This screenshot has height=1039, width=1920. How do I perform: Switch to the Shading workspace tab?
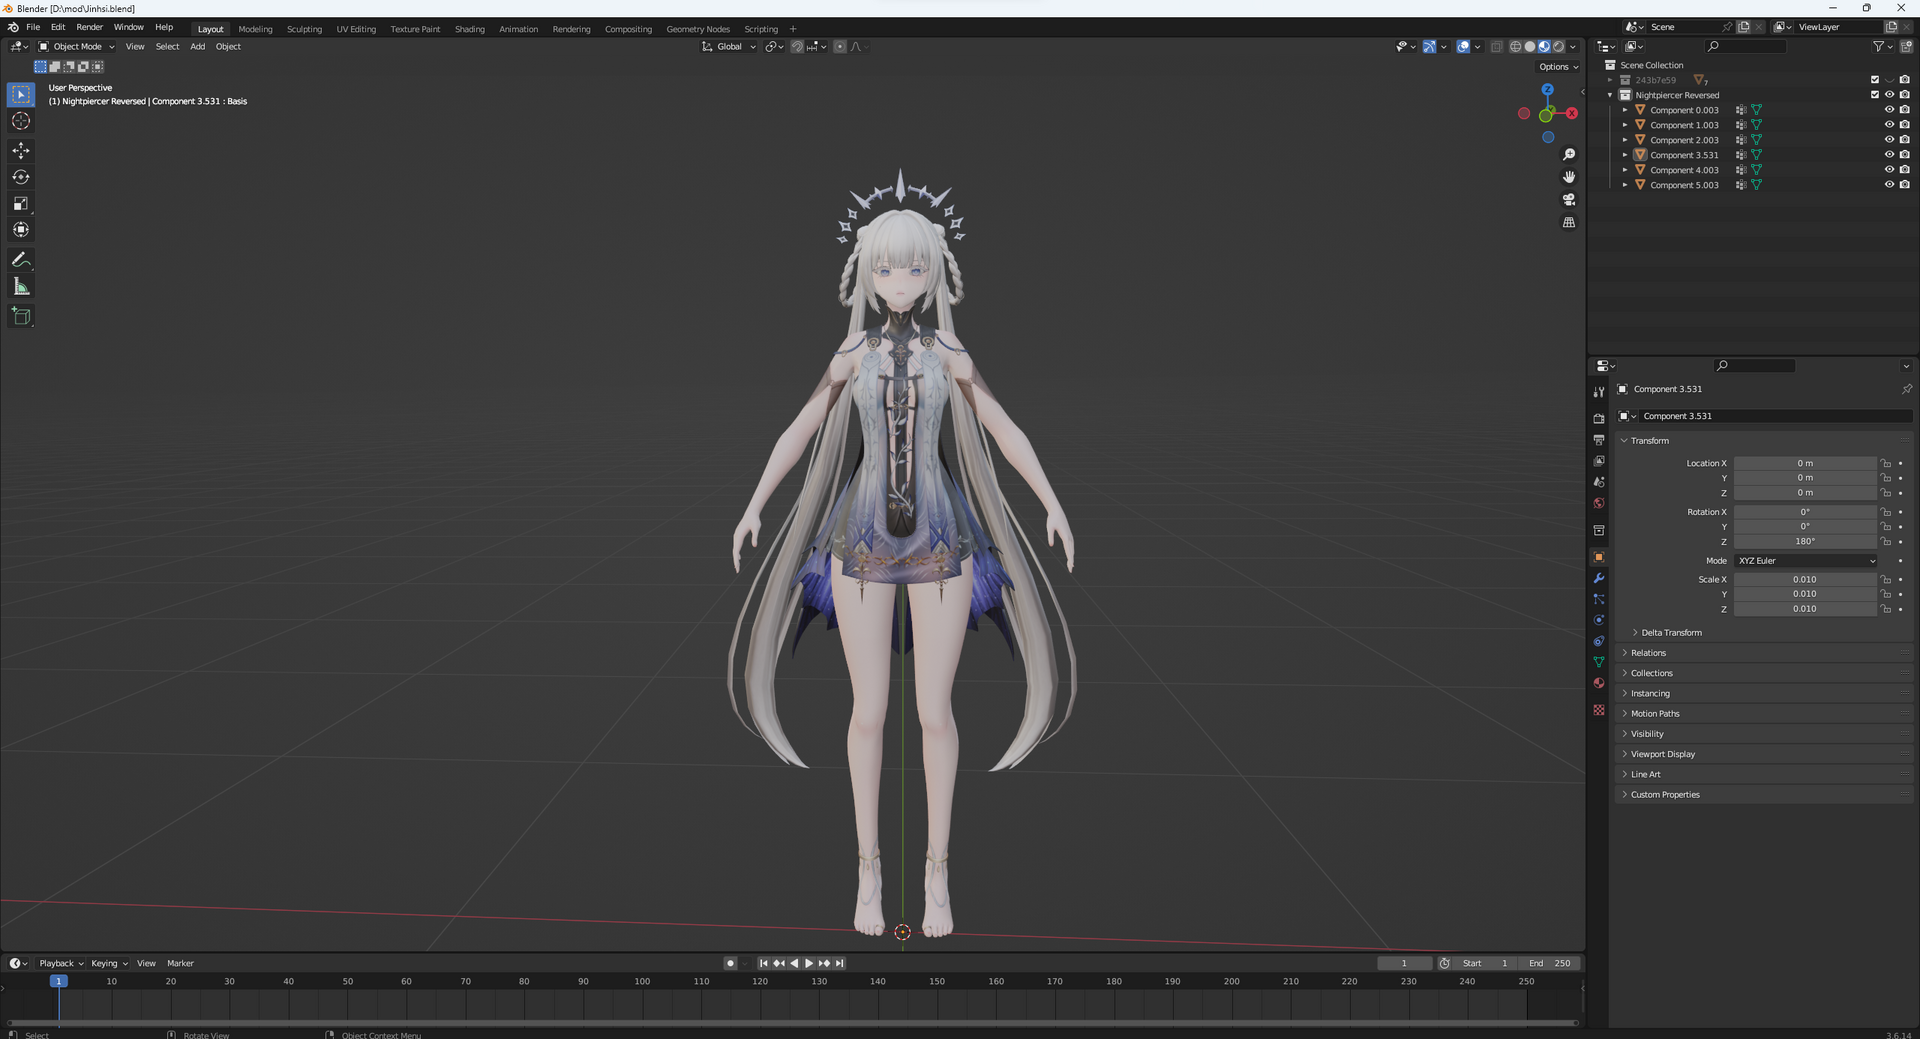(469, 29)
